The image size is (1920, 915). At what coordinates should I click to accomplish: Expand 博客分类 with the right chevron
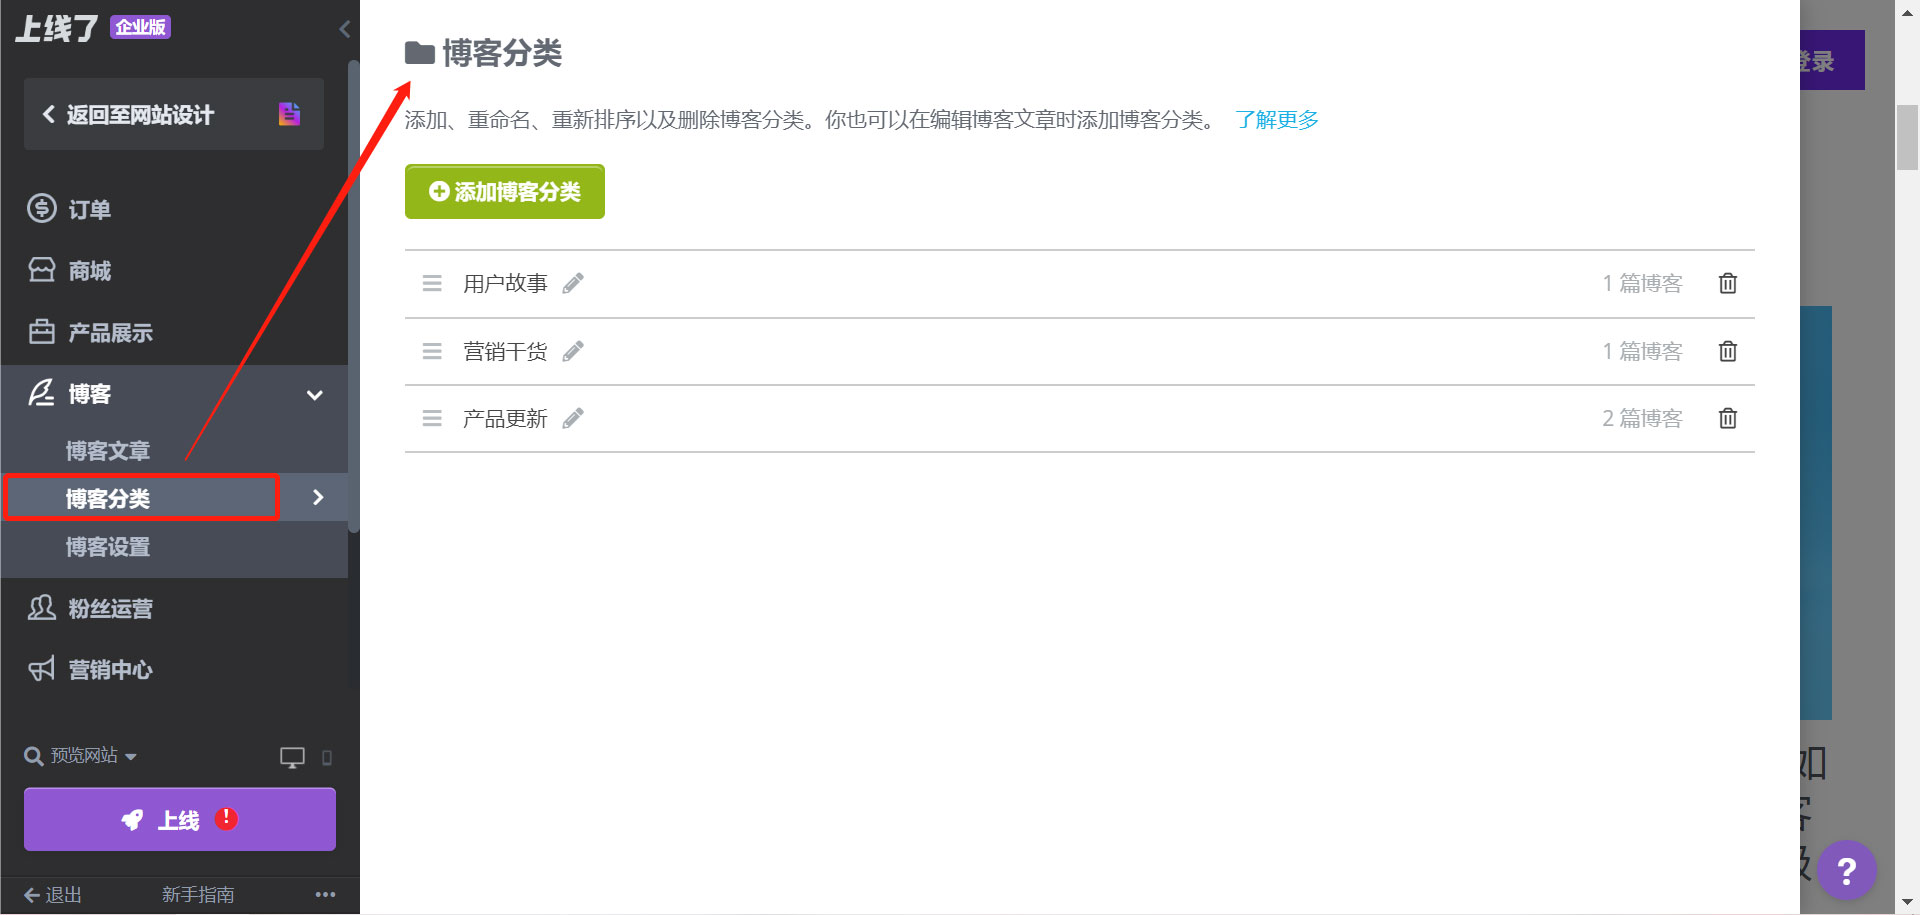(x=317, y=497)
